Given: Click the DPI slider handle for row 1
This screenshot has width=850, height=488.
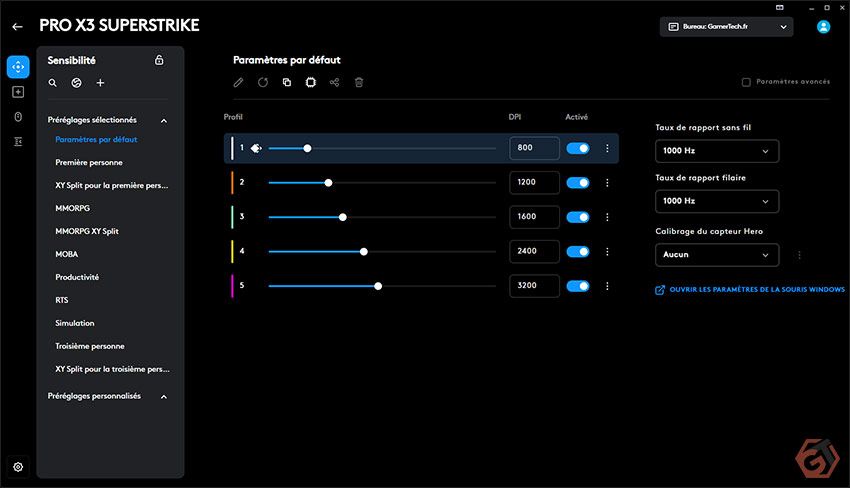Looking at the screenshot, I should pyautogui.click(x=307, y=148).
